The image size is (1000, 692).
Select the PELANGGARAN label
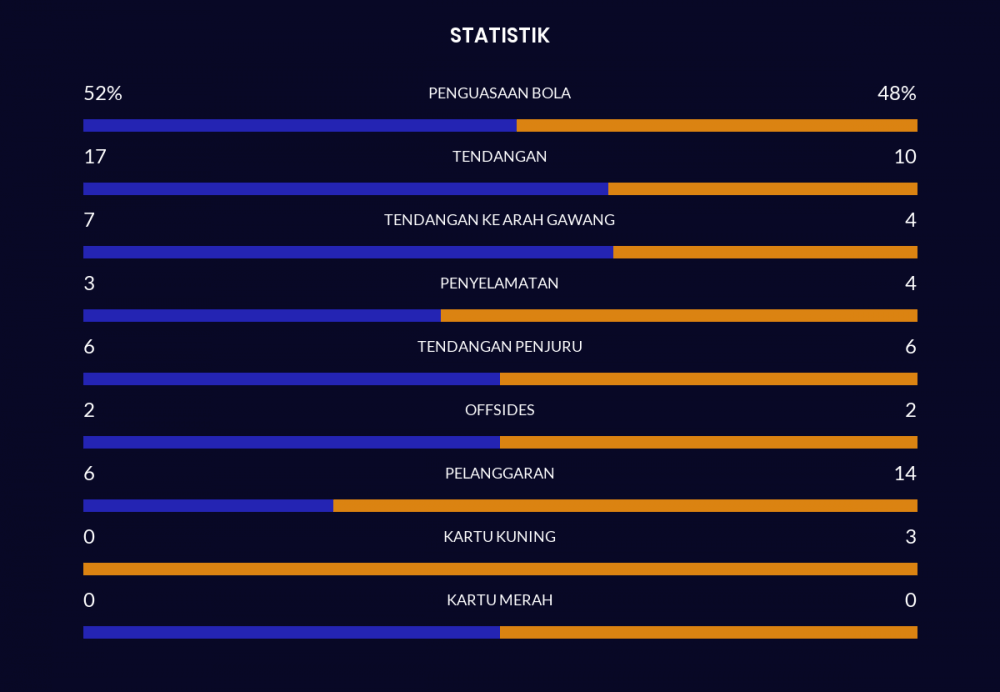[499, 473]
